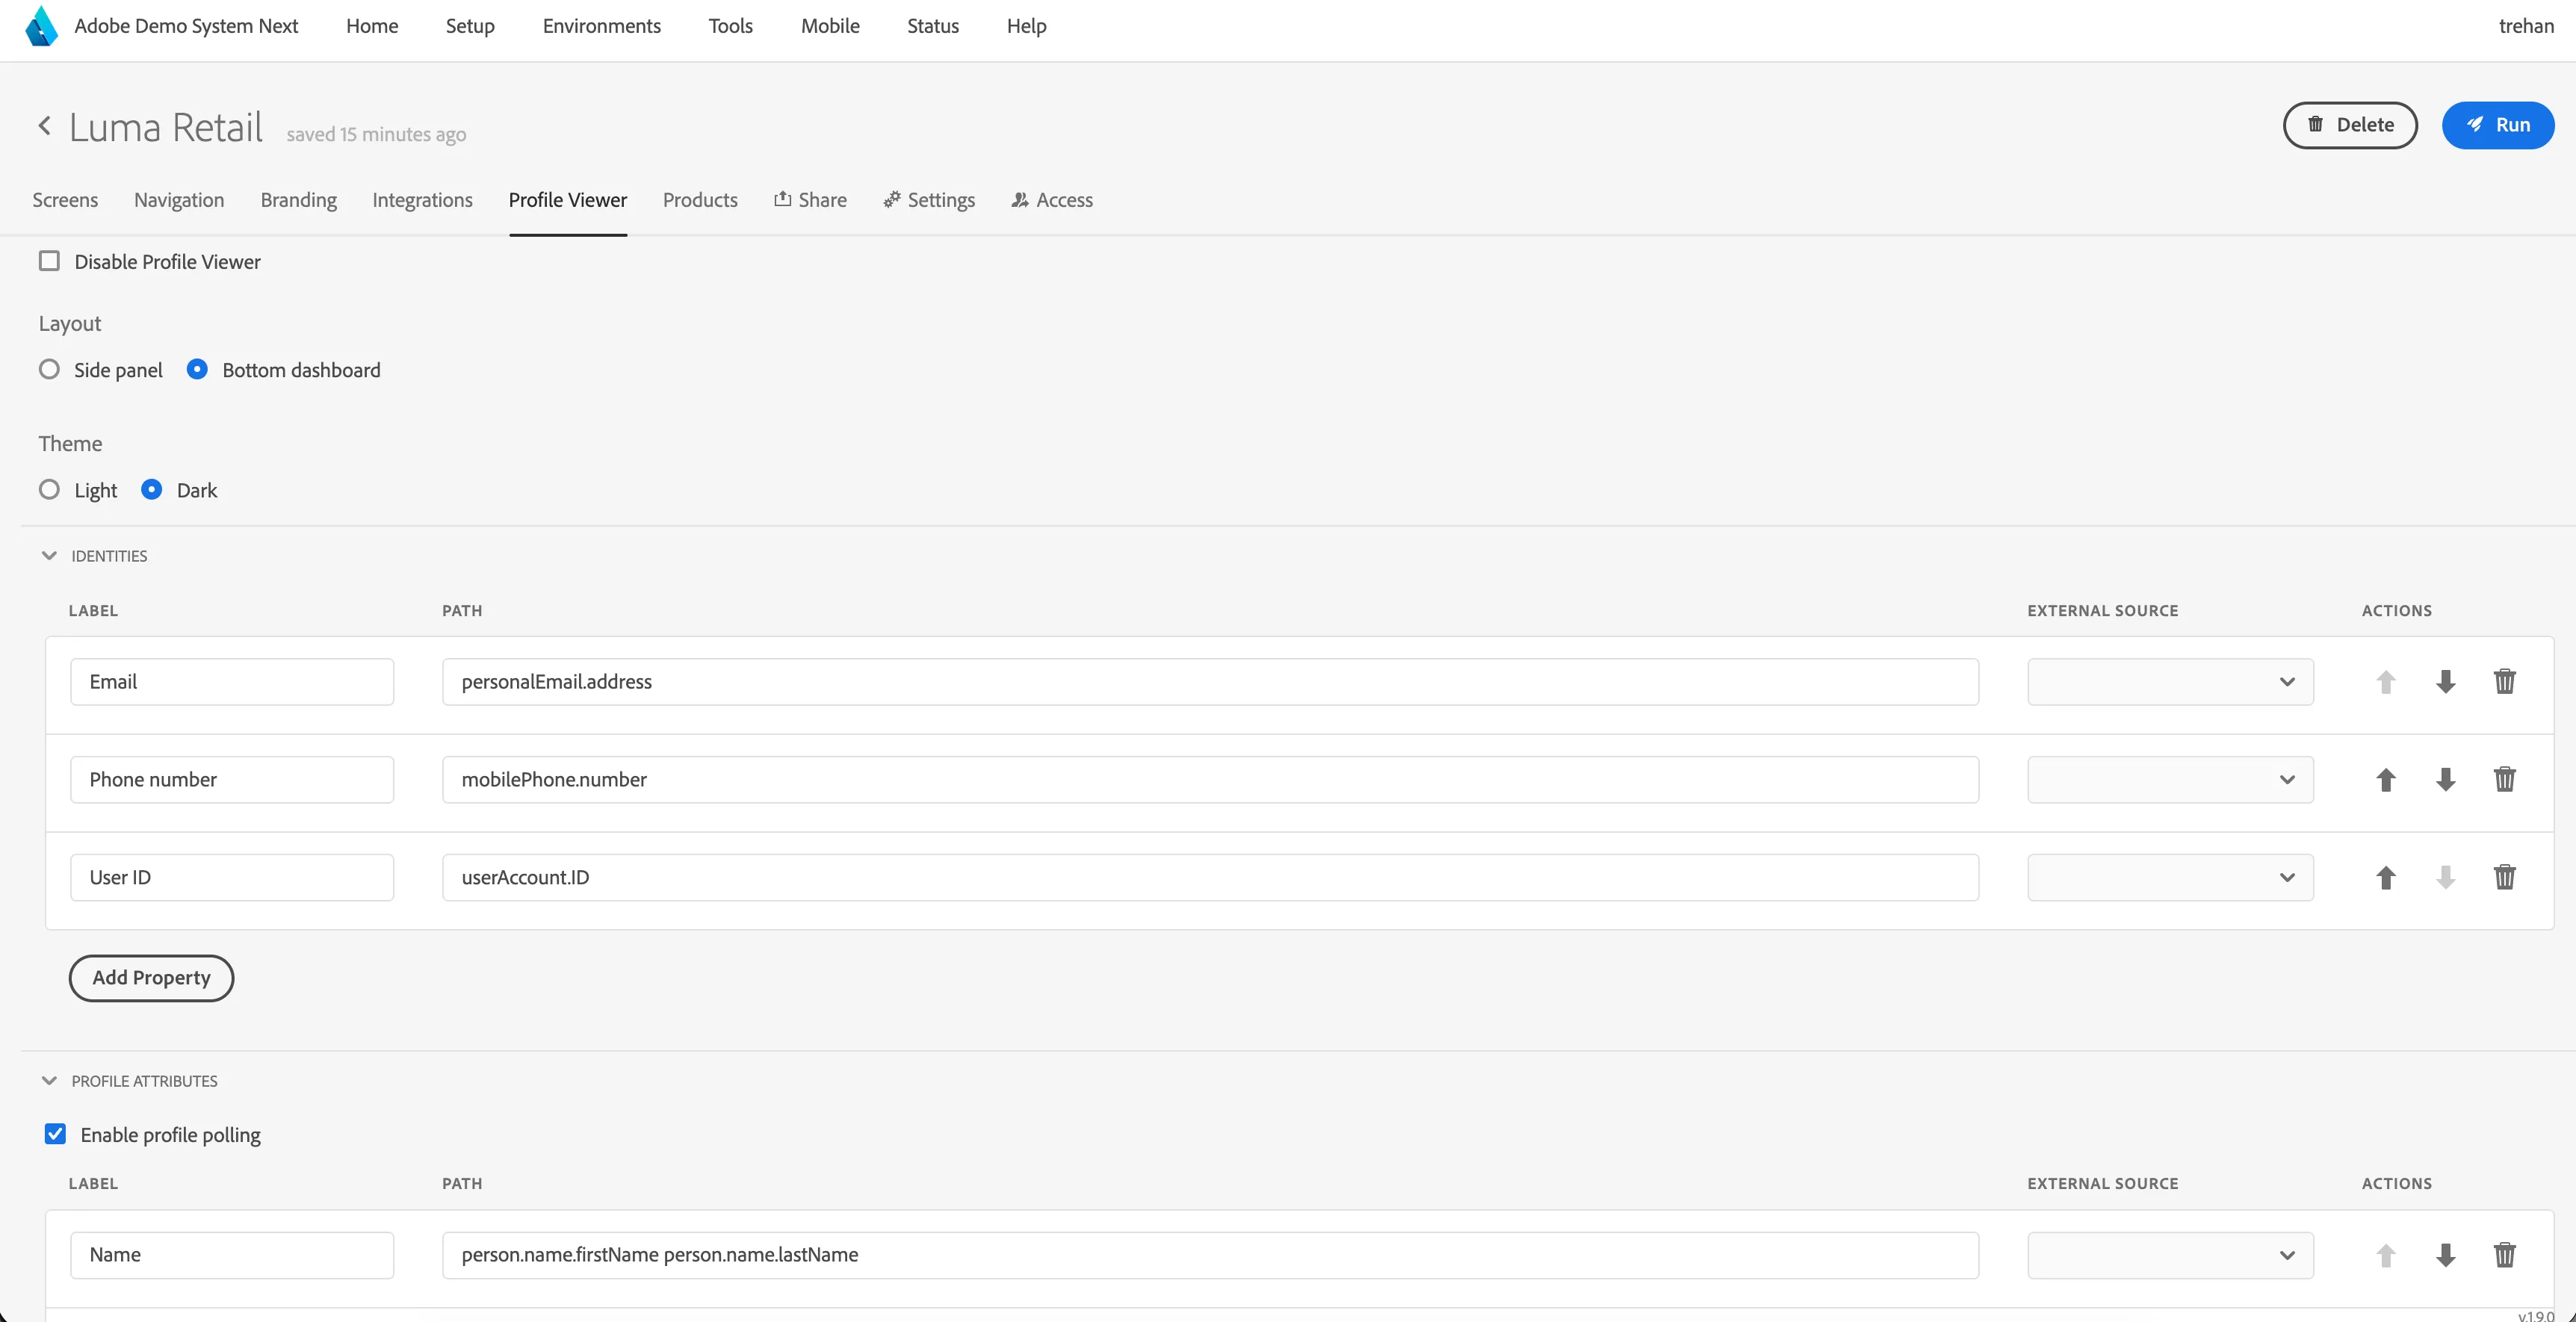Run the Luma Retail project
This screenshot has height=1322, width=2576.
[2498, 125]
